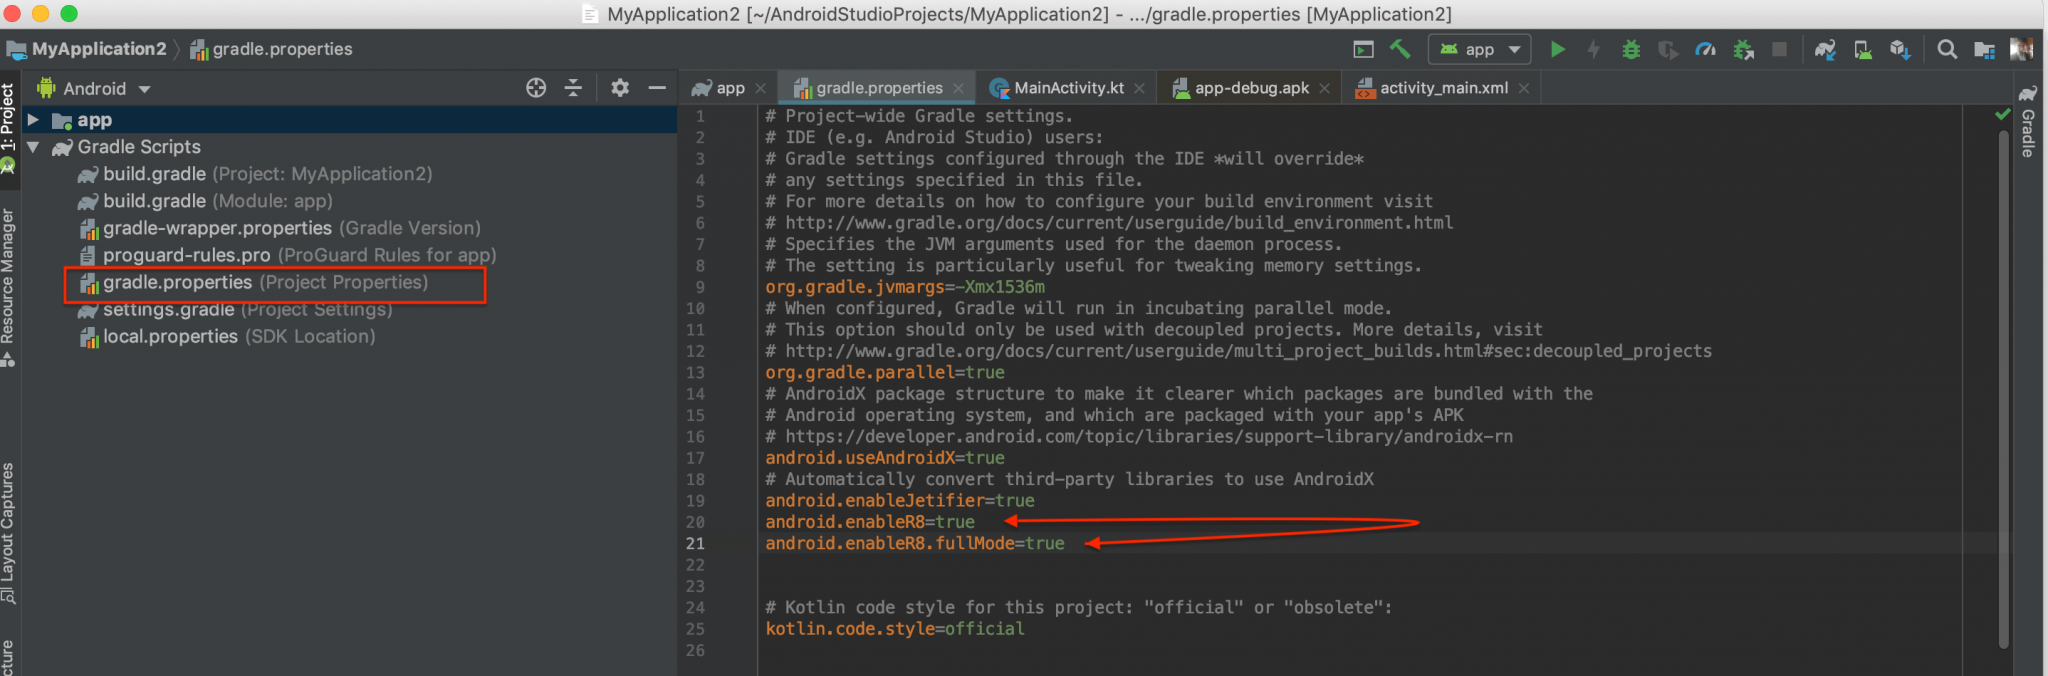This screenshot has width=2048, height=676.
Task: Close the app editor tab
Action: coord(761,88)
